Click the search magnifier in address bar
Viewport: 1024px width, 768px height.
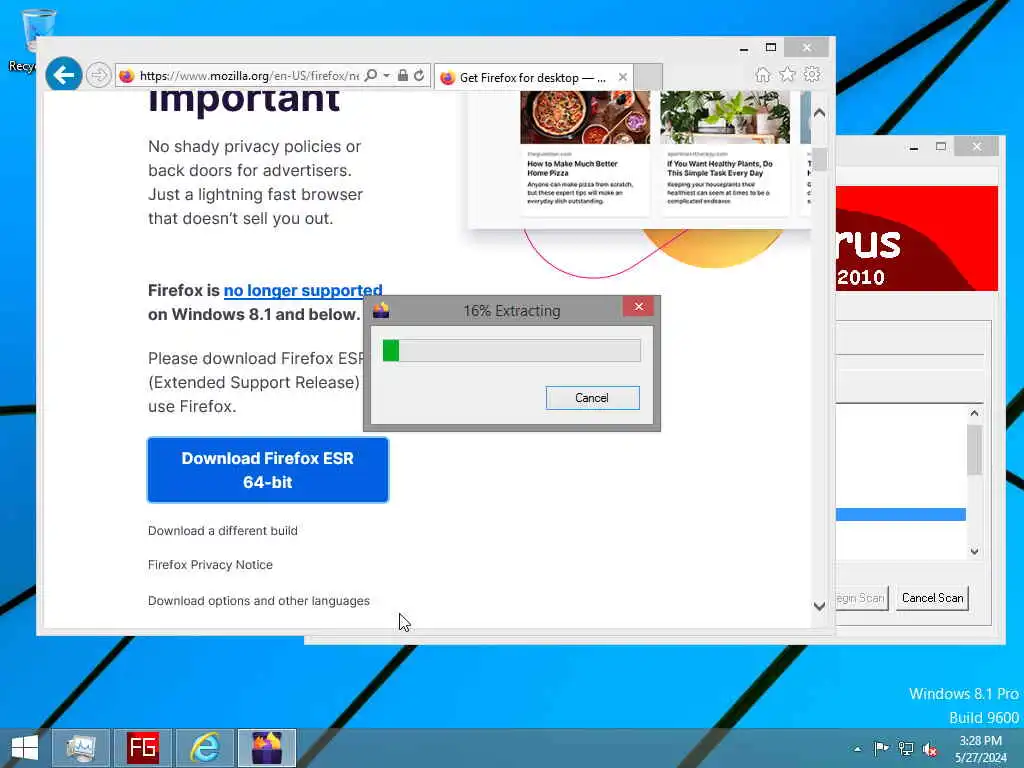371,76
